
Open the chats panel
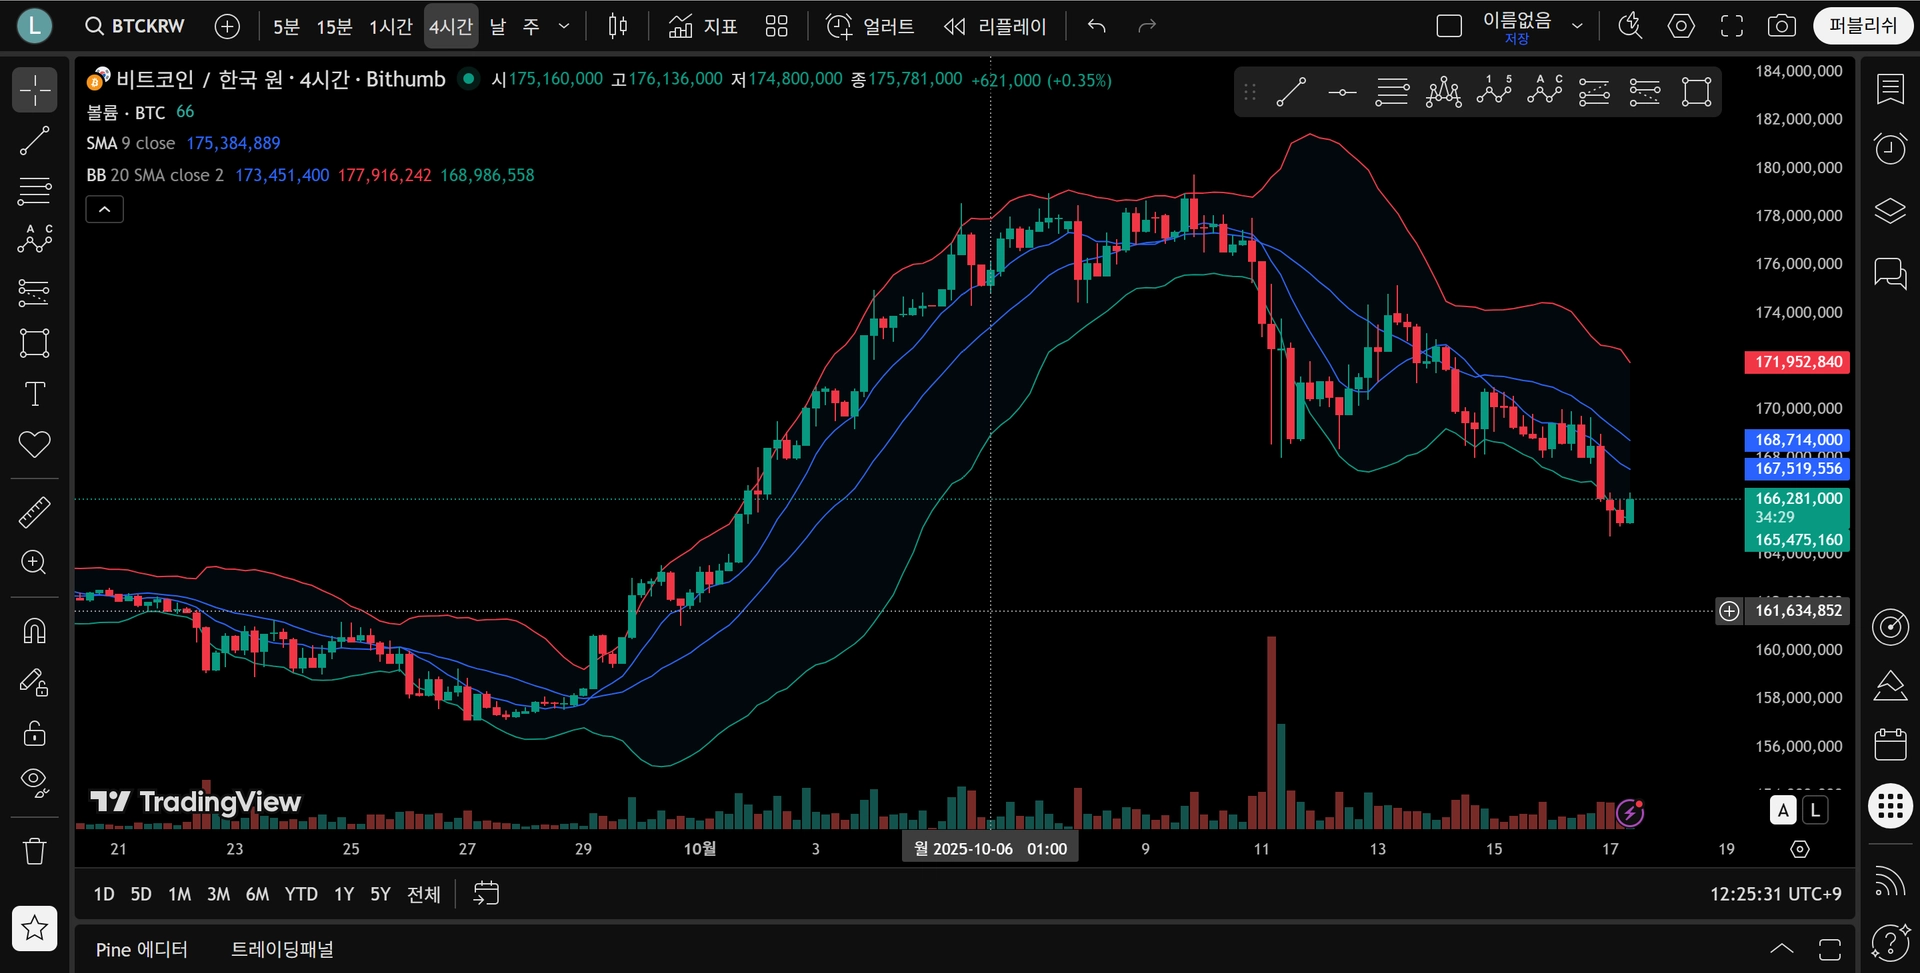click(x=1890, y=273)
